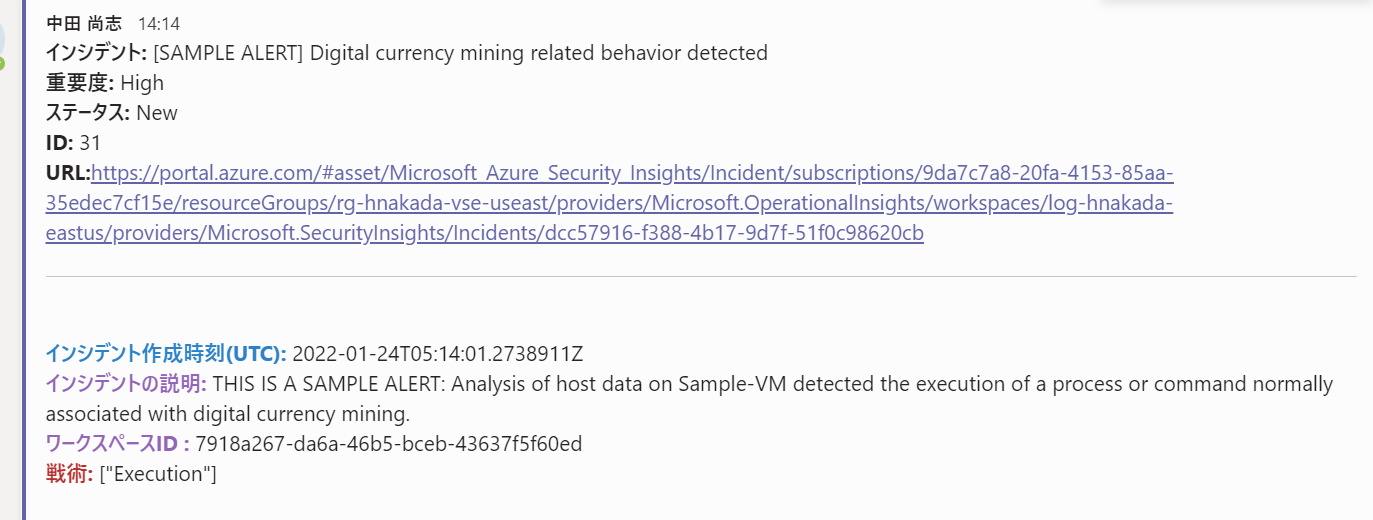Viewport: 1373px width, 520px height.
Task: Open the portal.azure.com incident URL
Action: (x=632, y=173)
